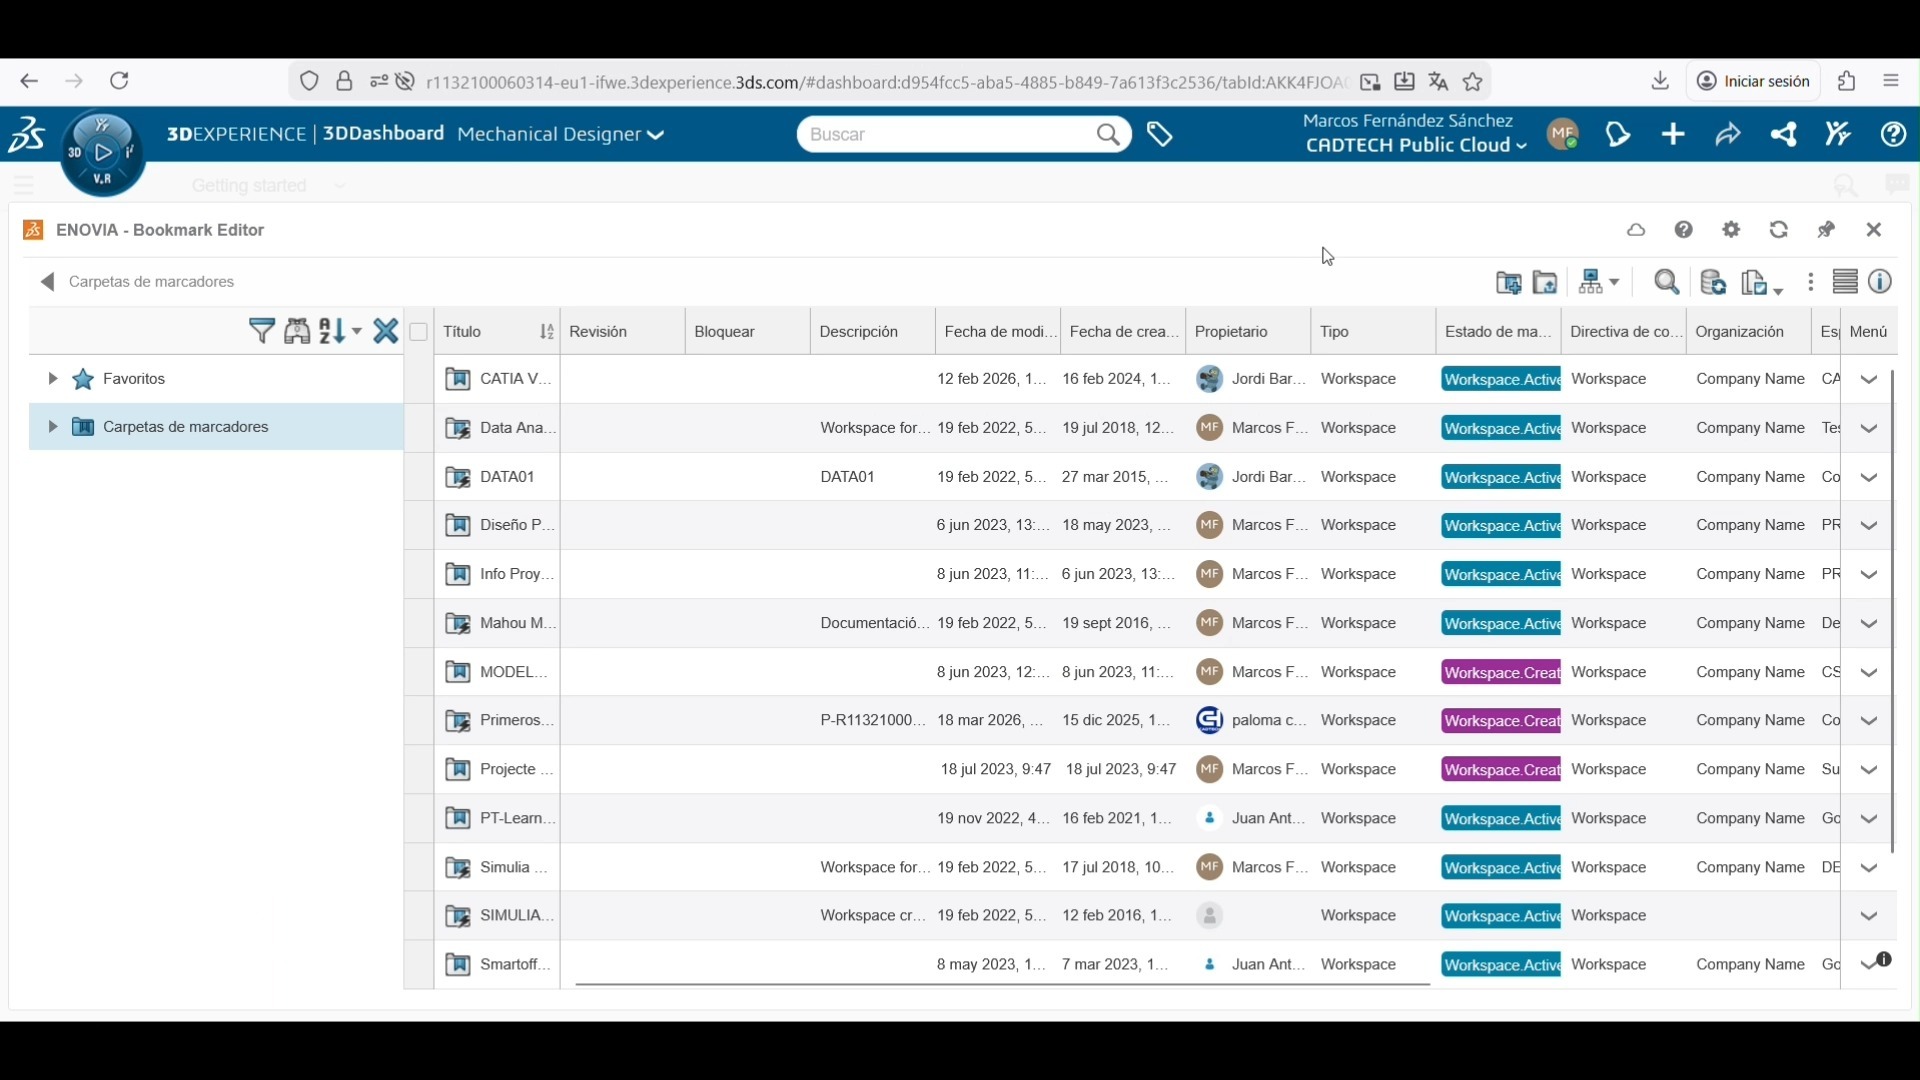
Task: Refresh the Bookmark Editor widget
Action: [1779, 230]
